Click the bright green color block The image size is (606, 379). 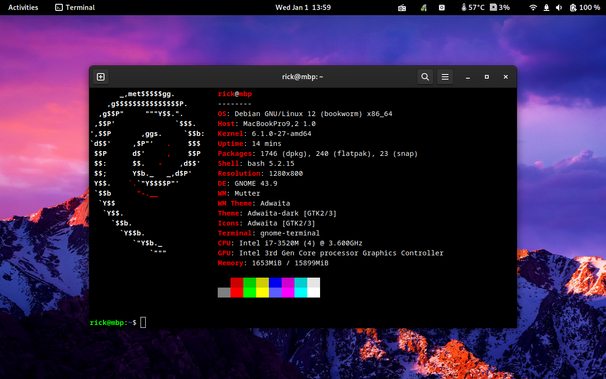click(250, 292)
